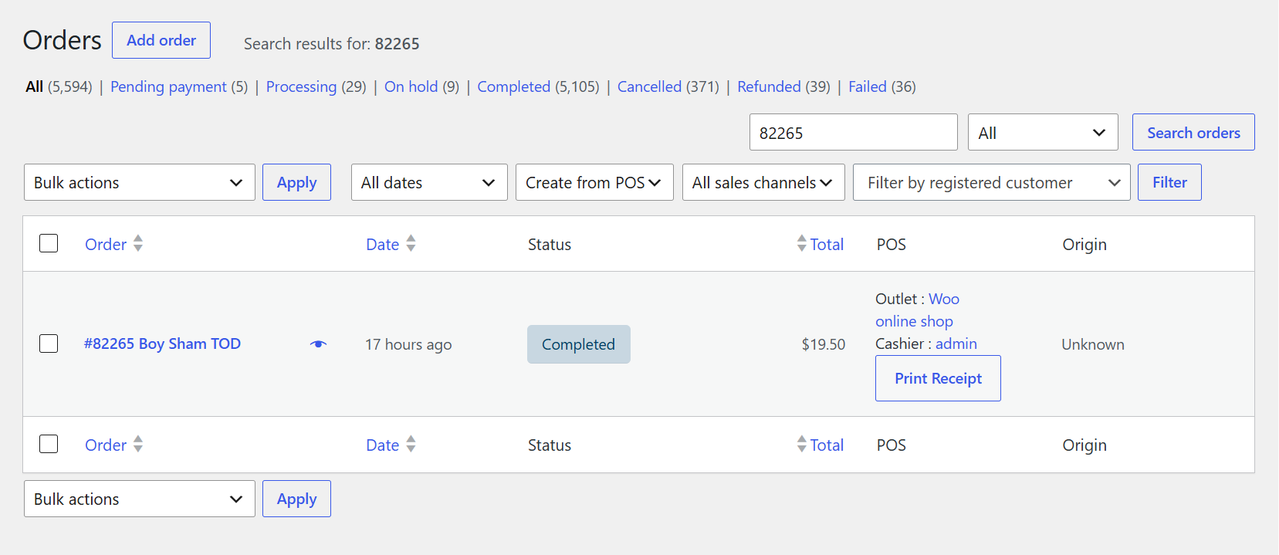This screenshot has width=1279, height=555.
Task: Tick the select-all checkbox in the footer row
Action: pyautogui.click(x=48, y=444)
